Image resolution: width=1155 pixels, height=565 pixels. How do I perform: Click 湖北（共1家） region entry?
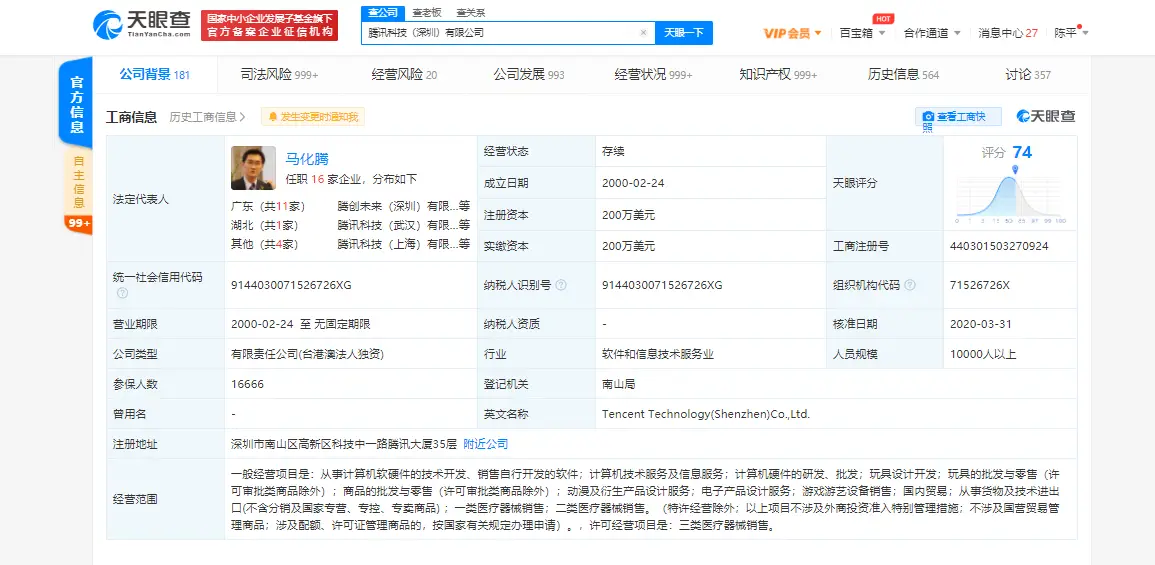(264, 225)
